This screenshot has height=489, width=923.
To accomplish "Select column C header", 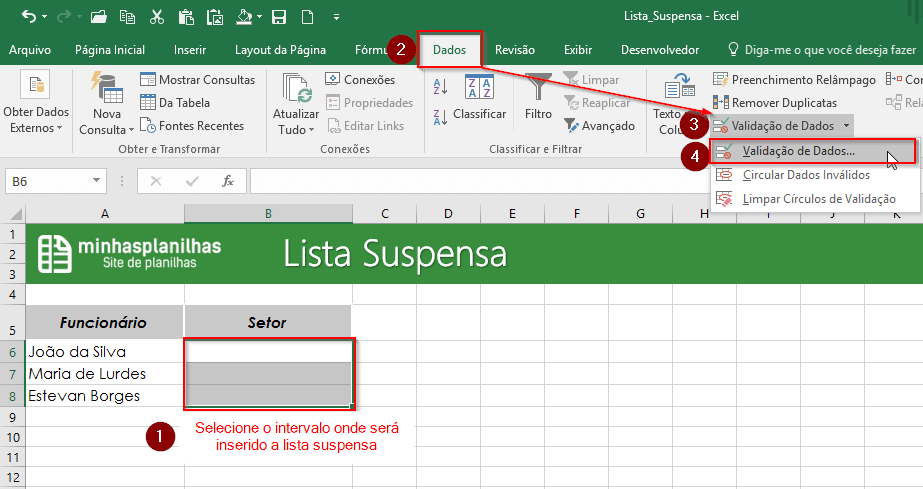I will click(x=384, y=214).
